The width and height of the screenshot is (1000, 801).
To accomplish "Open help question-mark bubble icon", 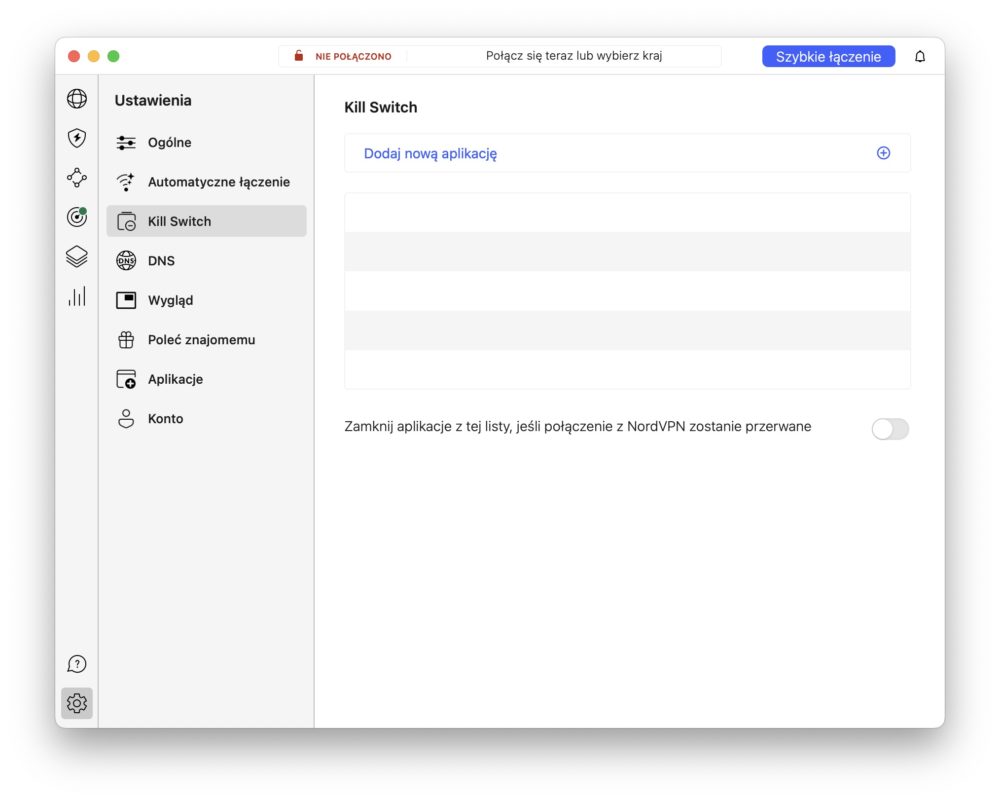I will pyautogui.click(x=77, y=664).
